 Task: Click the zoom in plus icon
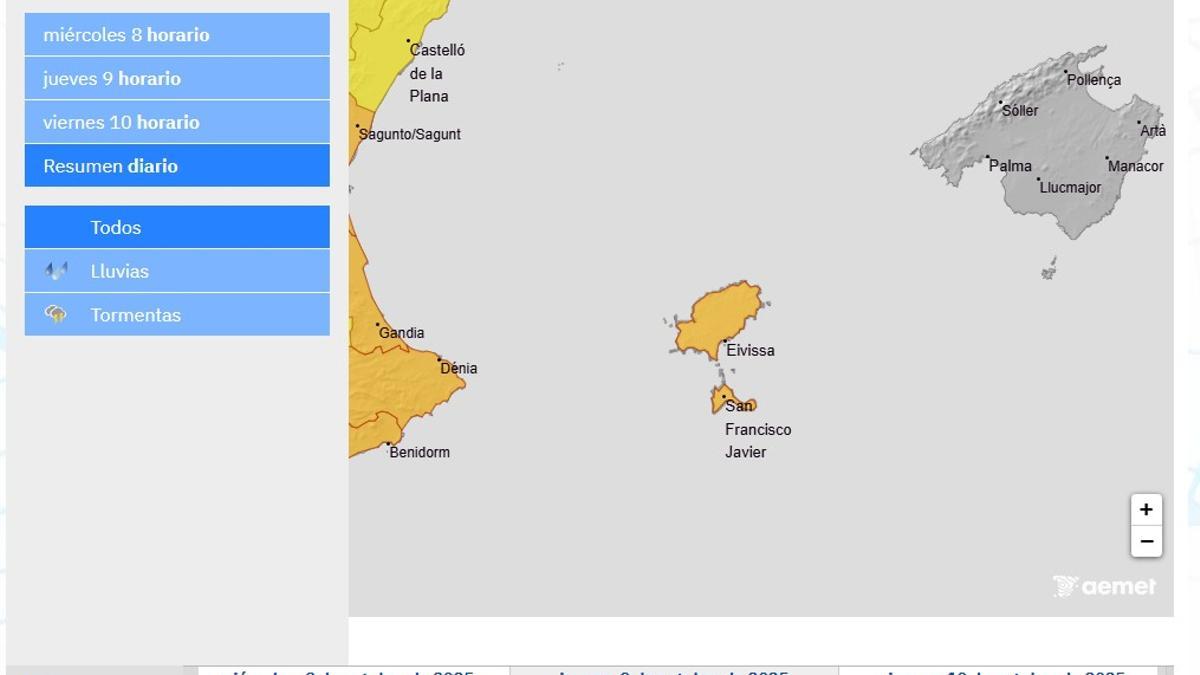1146,509
